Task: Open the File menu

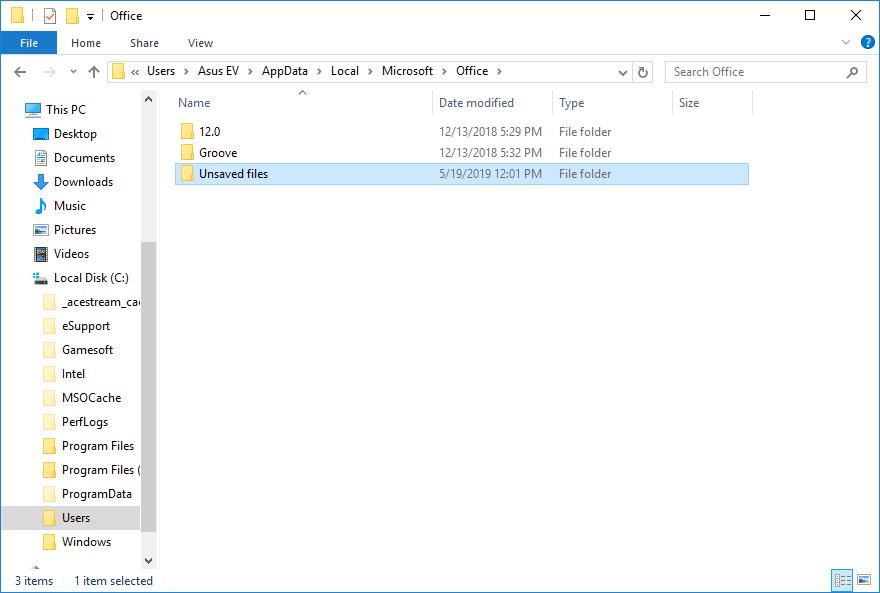Action: 29,43
